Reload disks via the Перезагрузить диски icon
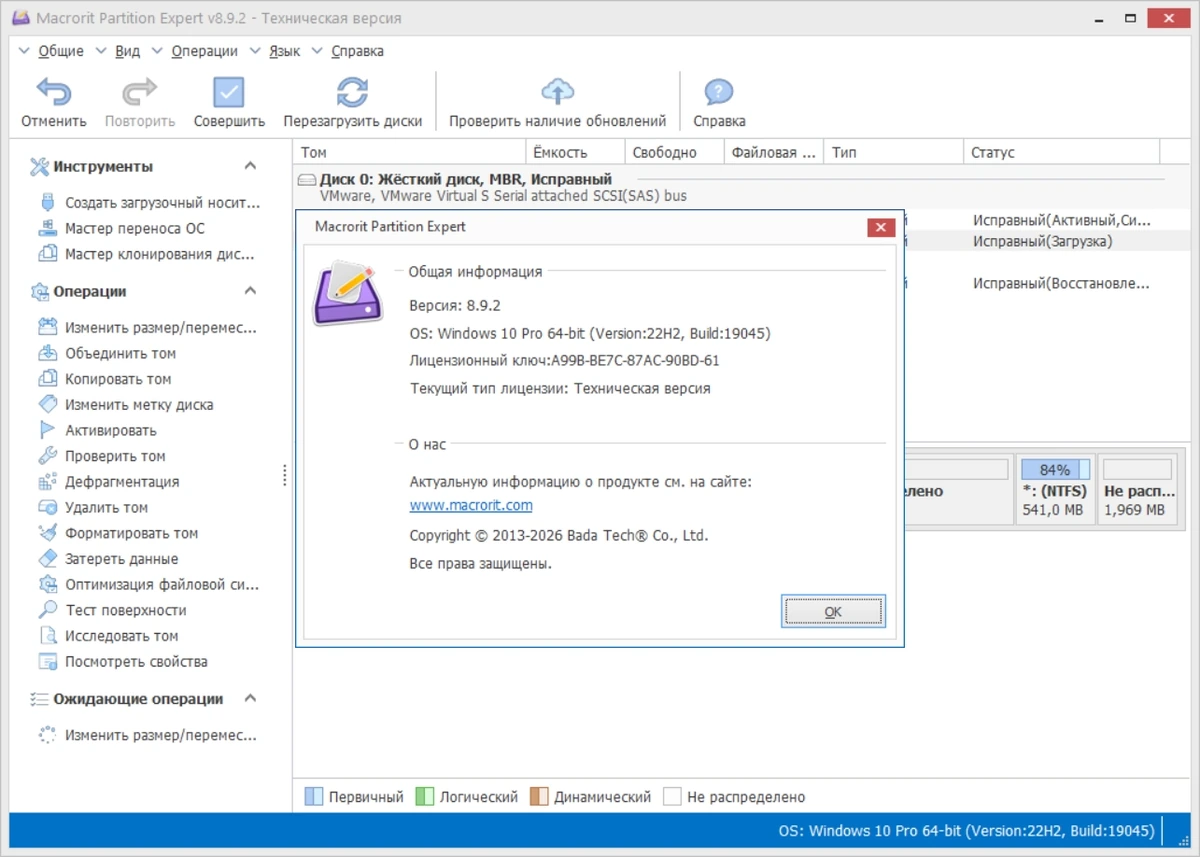The width and height of the screenshot is (1200, 857). click(x=352, y=92)
